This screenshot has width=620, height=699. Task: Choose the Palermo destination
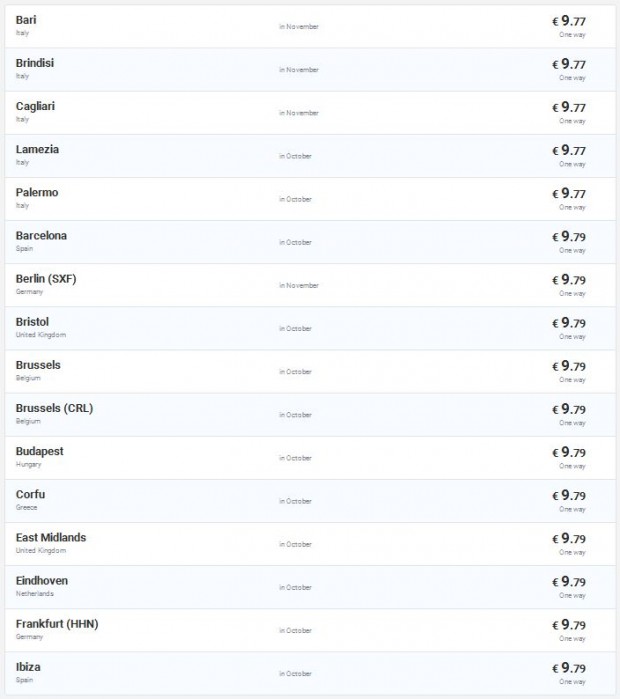(37, 192)
